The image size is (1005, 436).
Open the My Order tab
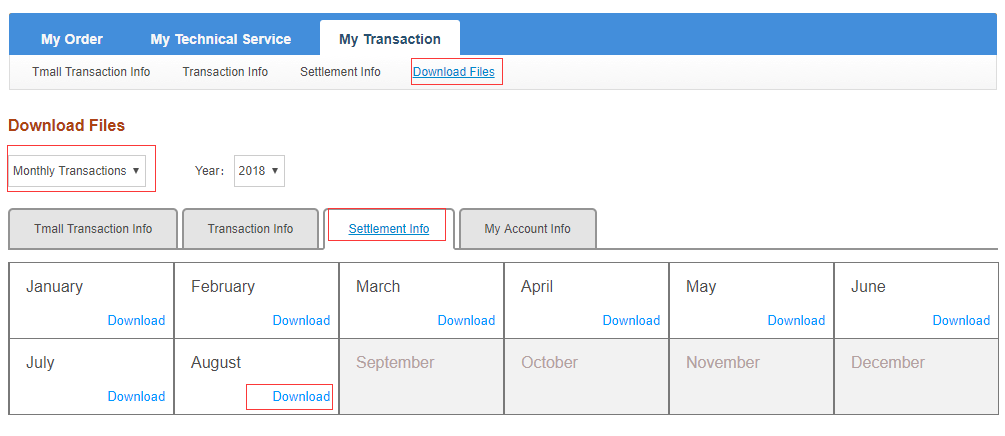[x=72, y=39]
